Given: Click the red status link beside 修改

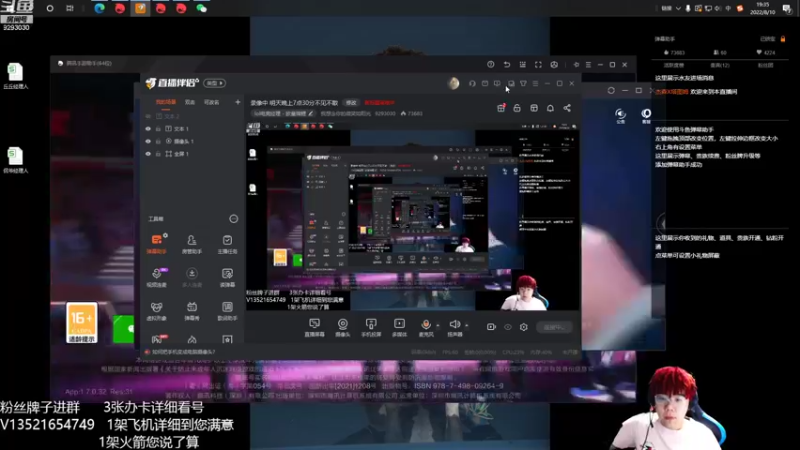Looking at the screenshot, I should pos(379,103).
